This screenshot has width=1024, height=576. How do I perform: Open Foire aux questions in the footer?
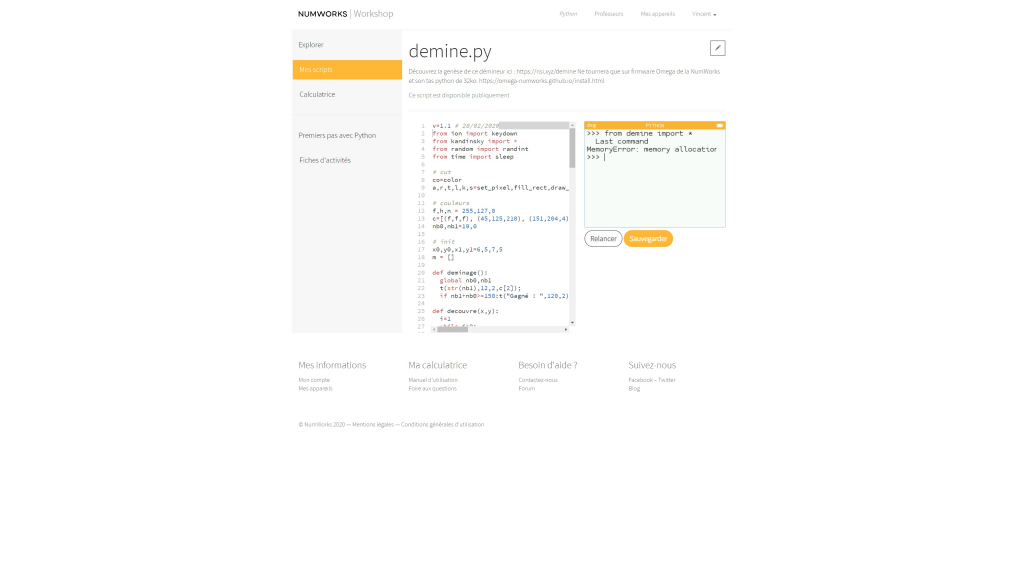(x=432, y=389)
